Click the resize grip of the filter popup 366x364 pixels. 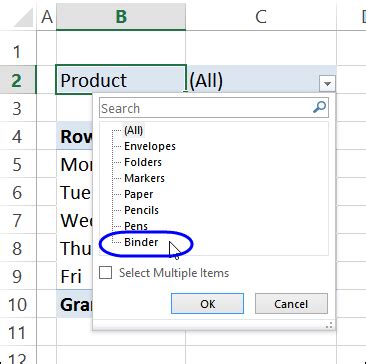coord(329,325)
